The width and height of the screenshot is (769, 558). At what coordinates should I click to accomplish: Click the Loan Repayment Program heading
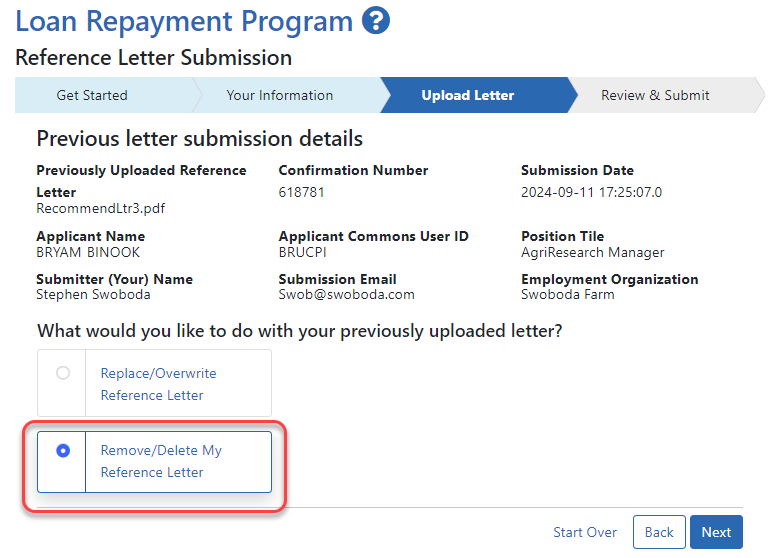coord(184,21)
